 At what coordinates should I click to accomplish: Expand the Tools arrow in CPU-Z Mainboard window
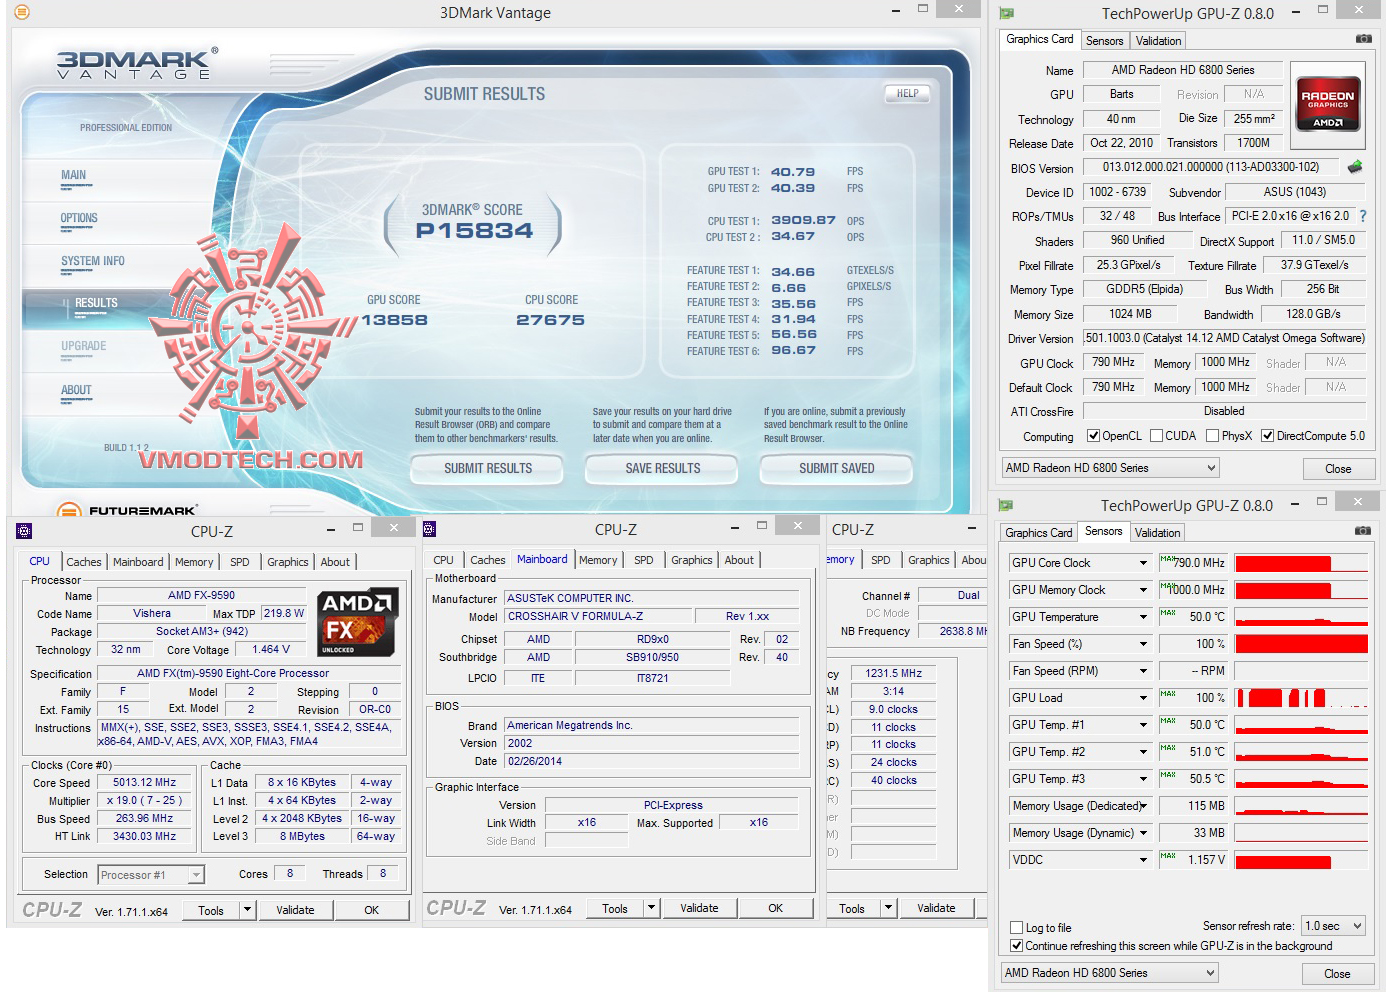point(652,908)
